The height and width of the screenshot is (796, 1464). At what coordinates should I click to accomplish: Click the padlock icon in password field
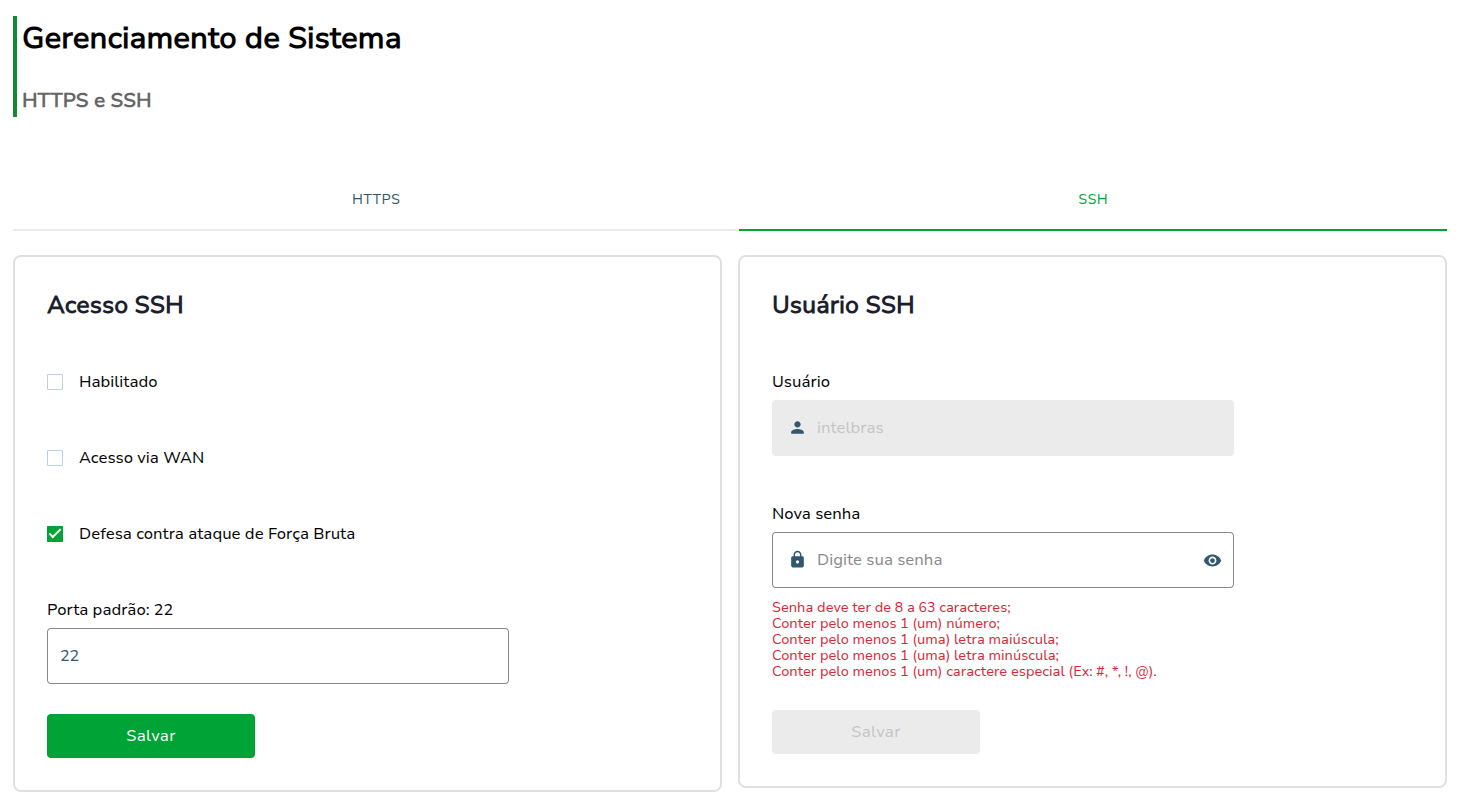point(797,560)
